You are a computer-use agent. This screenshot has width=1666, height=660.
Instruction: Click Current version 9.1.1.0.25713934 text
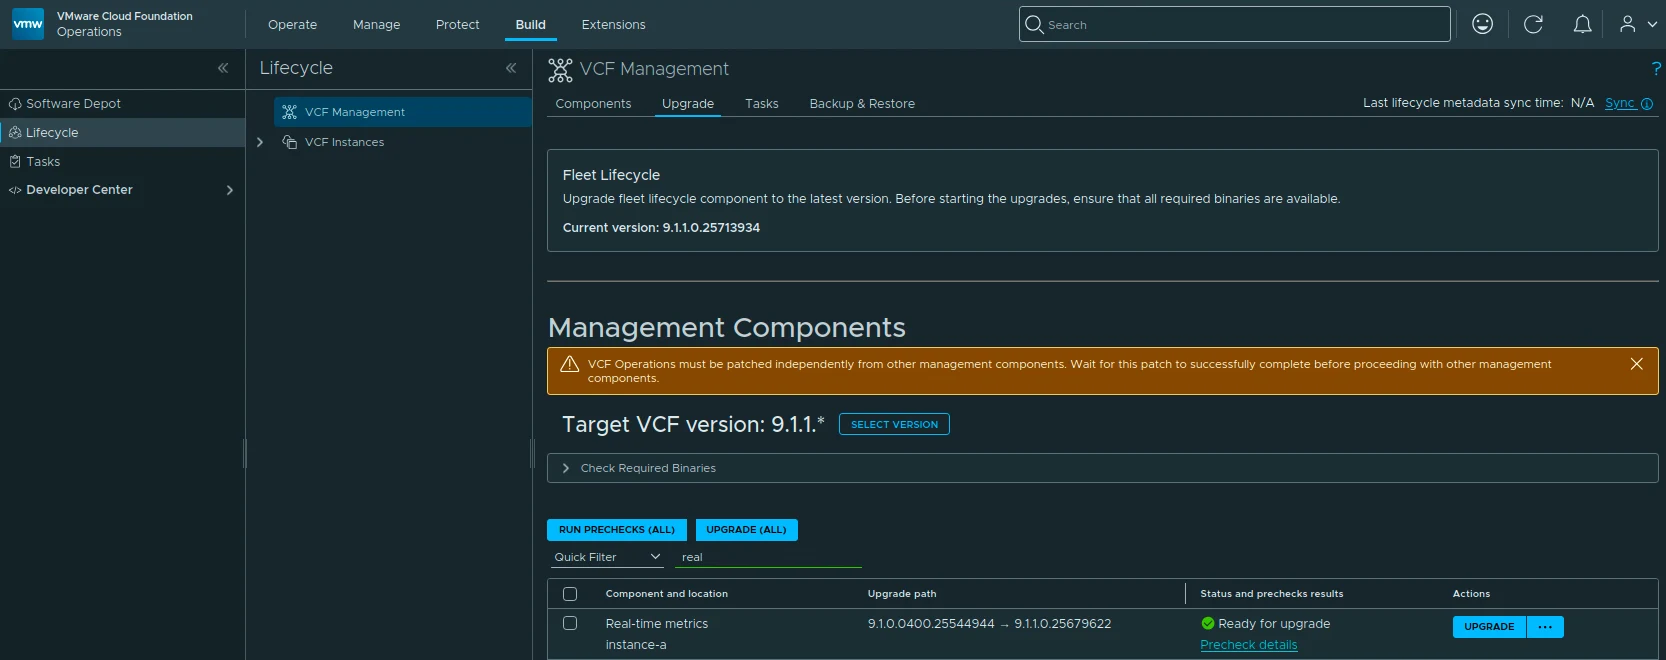(x=661, y=228)
